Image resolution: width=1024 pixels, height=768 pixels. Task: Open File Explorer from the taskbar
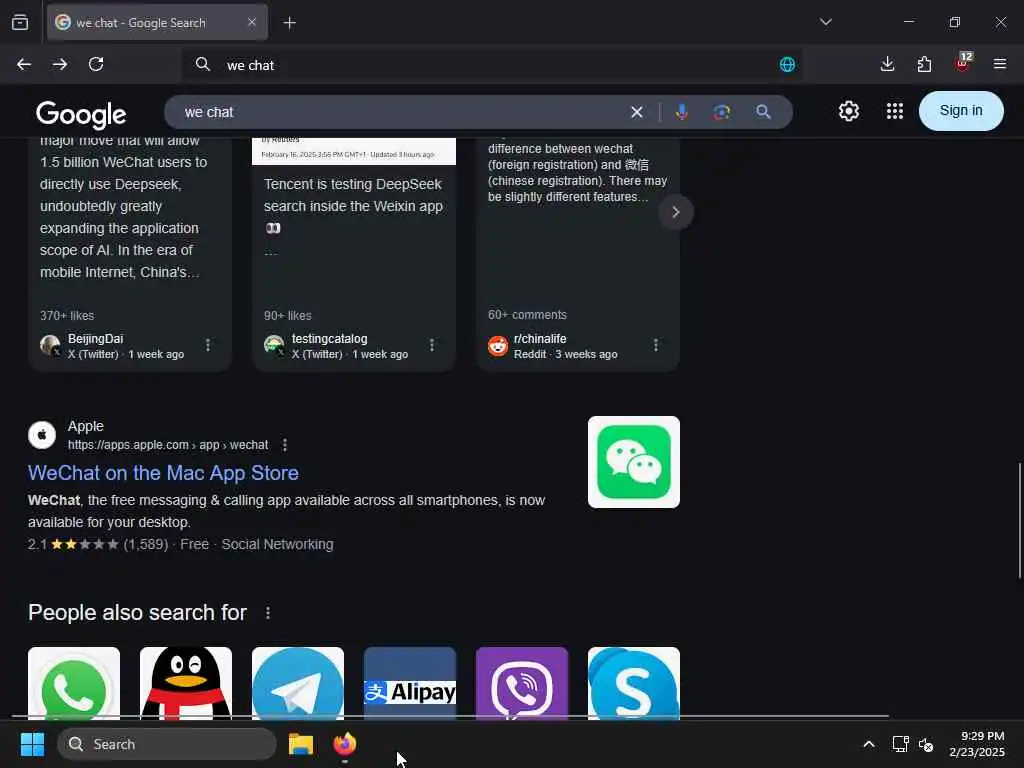point(300,744)
